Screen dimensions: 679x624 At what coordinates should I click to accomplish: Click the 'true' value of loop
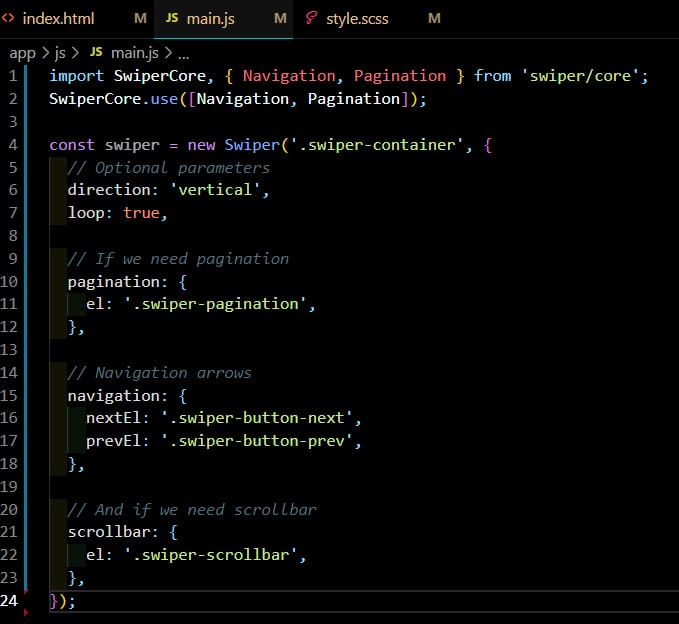coord(142,213)
